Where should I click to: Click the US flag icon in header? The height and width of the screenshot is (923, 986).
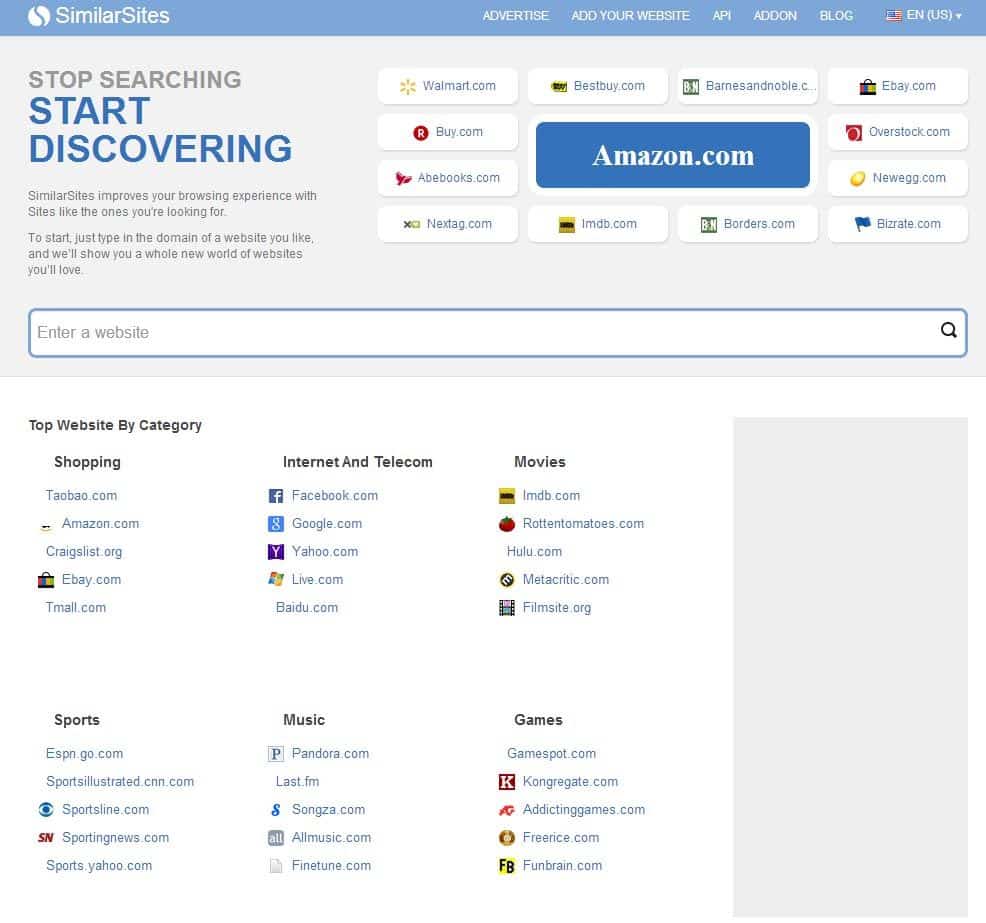click(x=894, y=16)
